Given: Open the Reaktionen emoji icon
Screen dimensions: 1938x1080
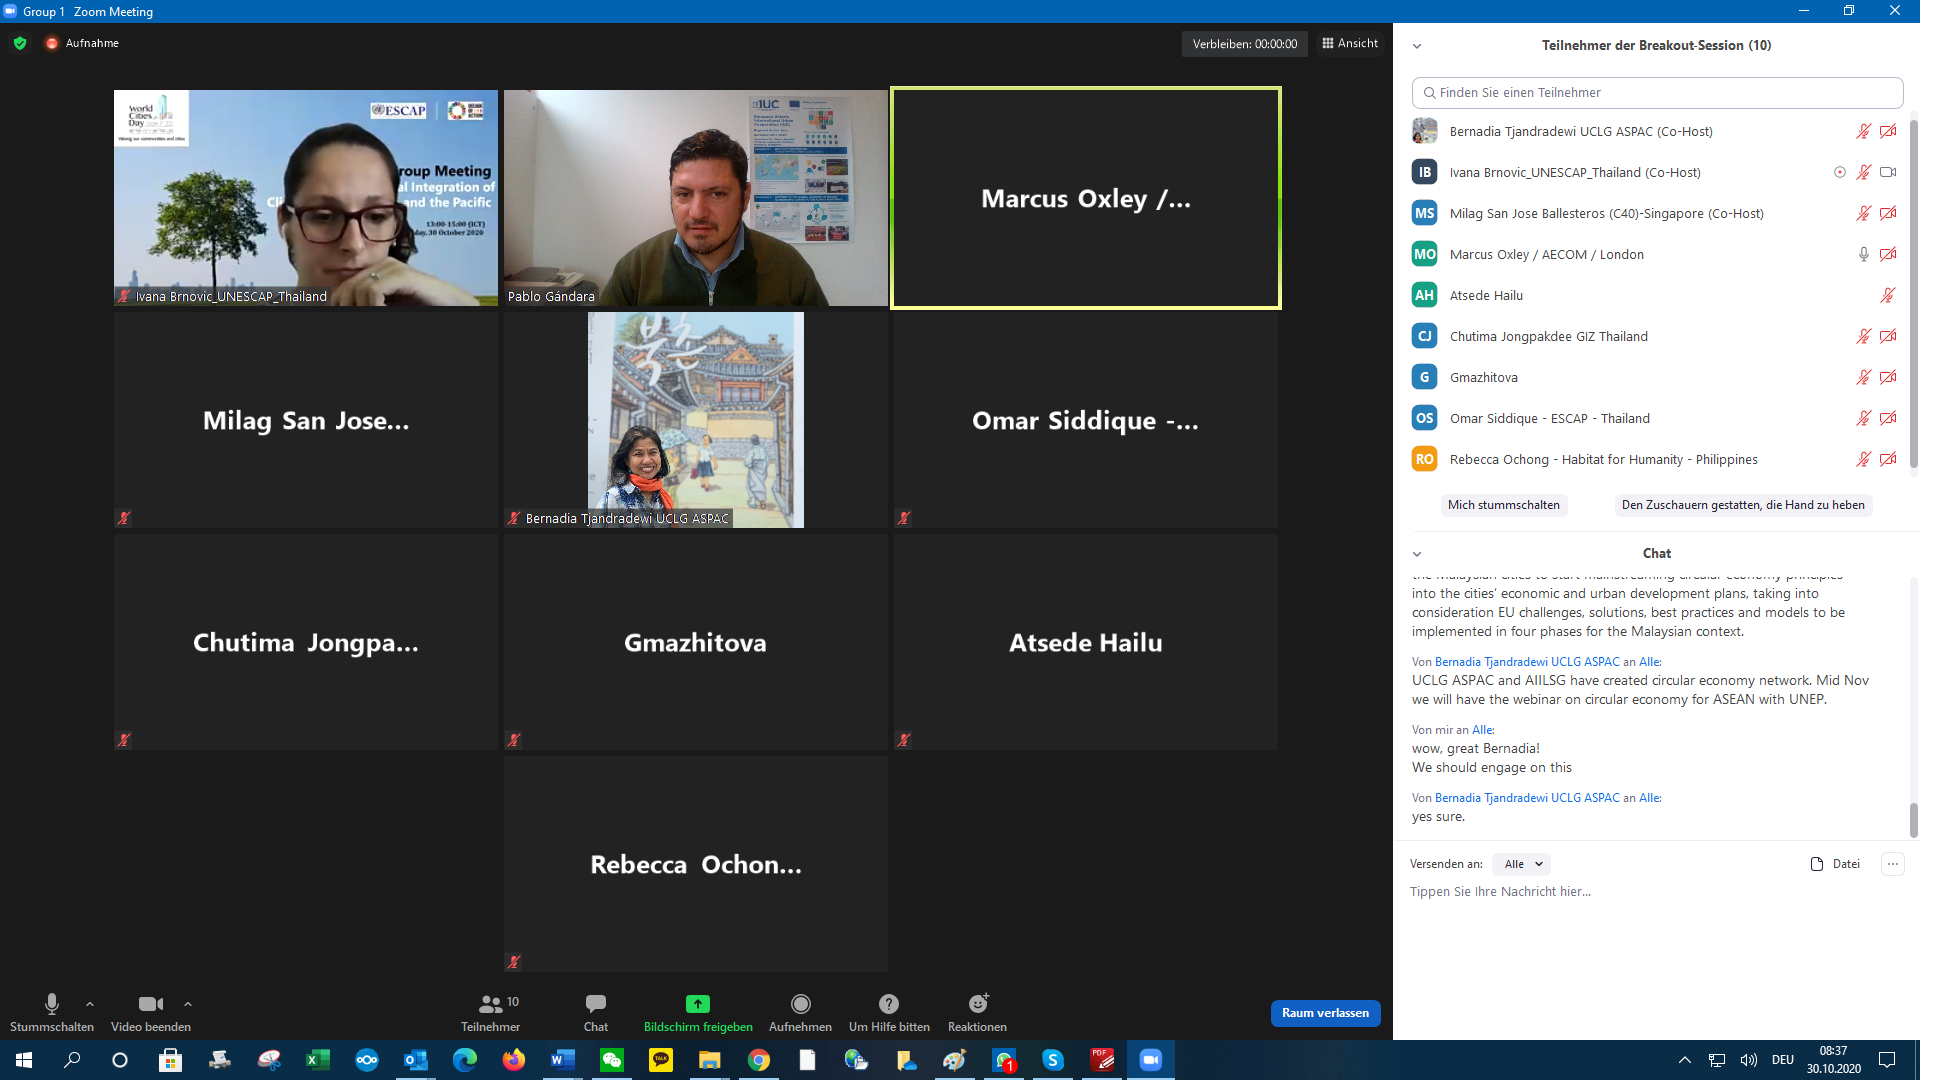Looking at the screenshot, I should point(978,1003).
